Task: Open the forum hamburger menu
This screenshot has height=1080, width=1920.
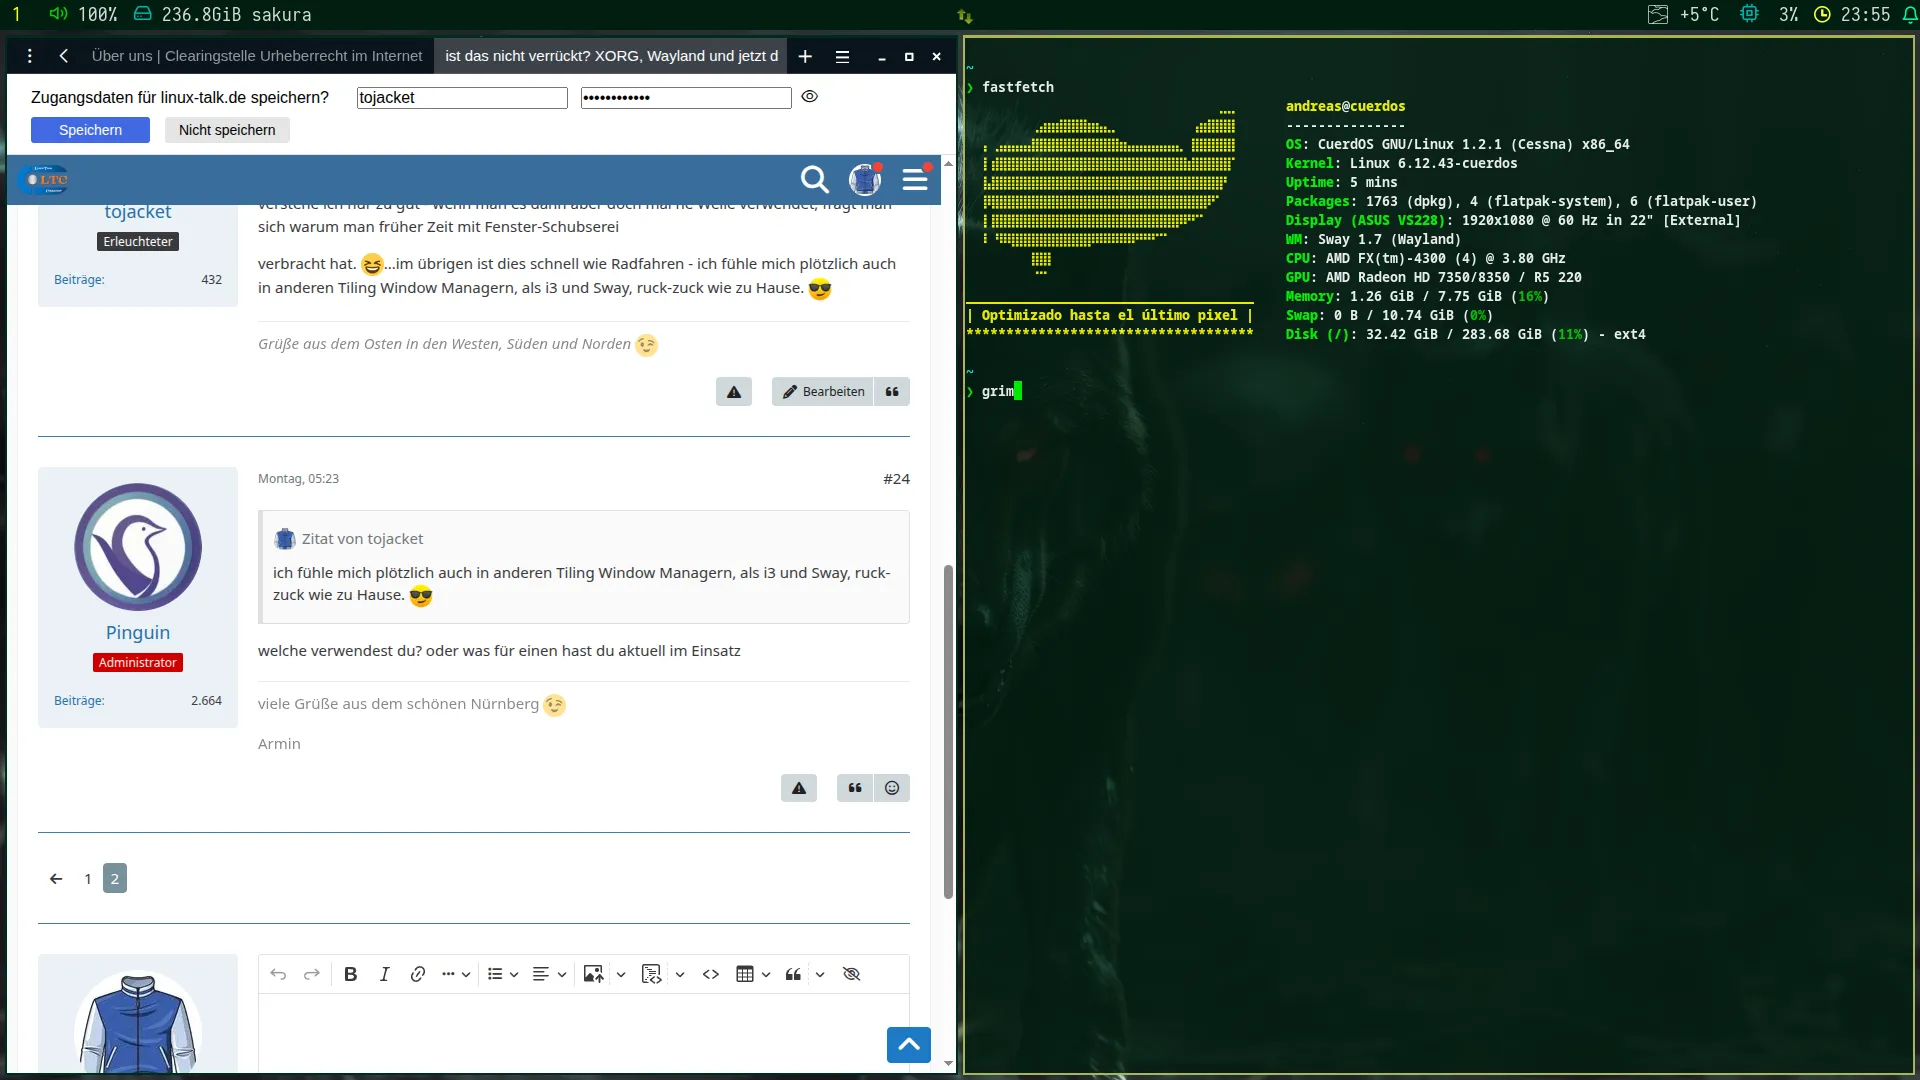Action: click(x=915, y=180)
